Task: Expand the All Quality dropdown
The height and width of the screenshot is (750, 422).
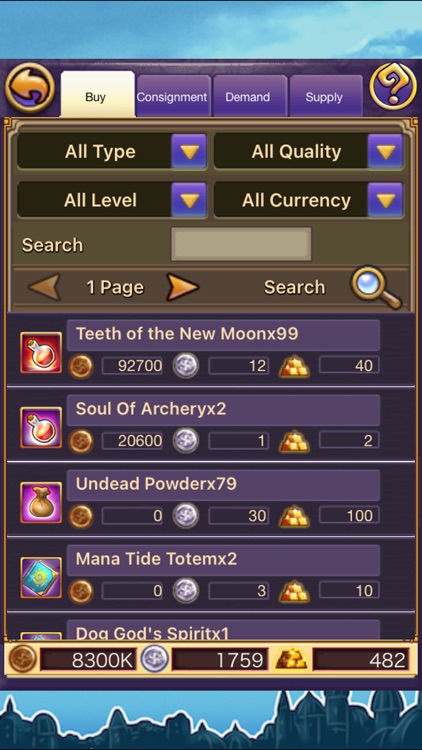Action: [x=309, y=152]
